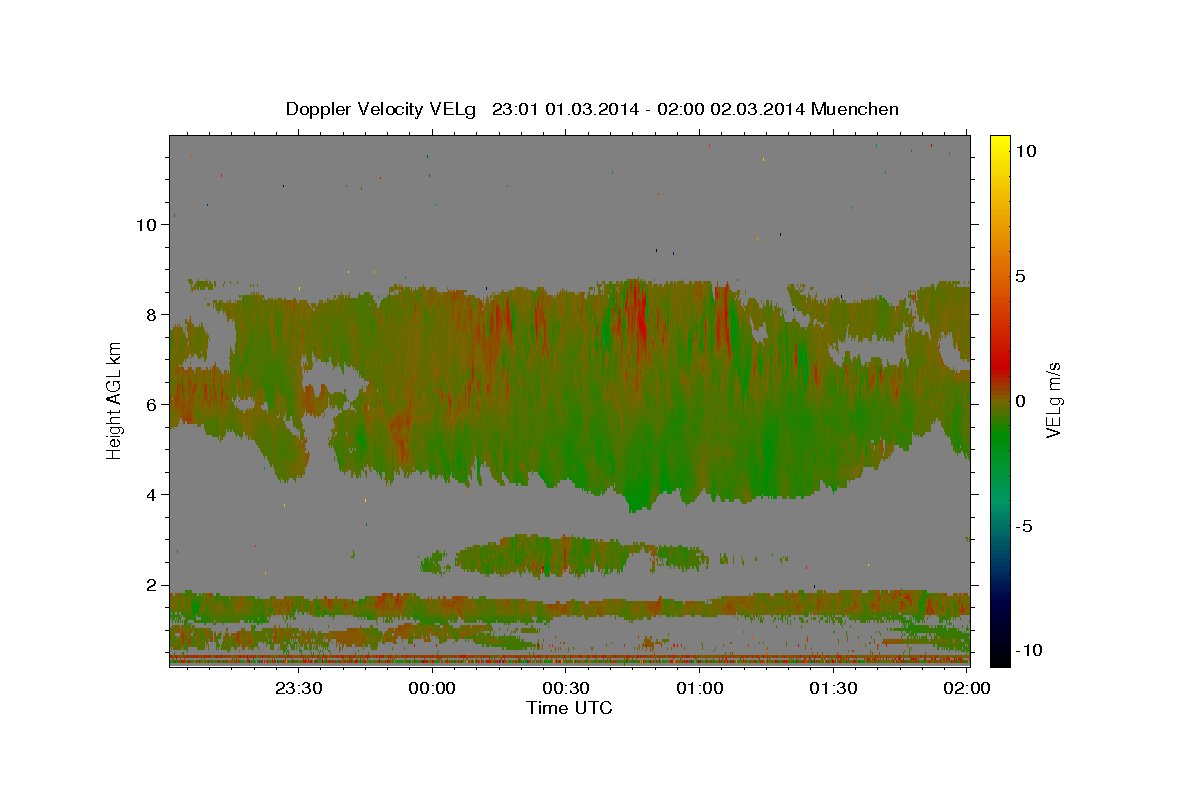Click the height tick label 10
Screen dimensions: 1200x800
[146, 225]
